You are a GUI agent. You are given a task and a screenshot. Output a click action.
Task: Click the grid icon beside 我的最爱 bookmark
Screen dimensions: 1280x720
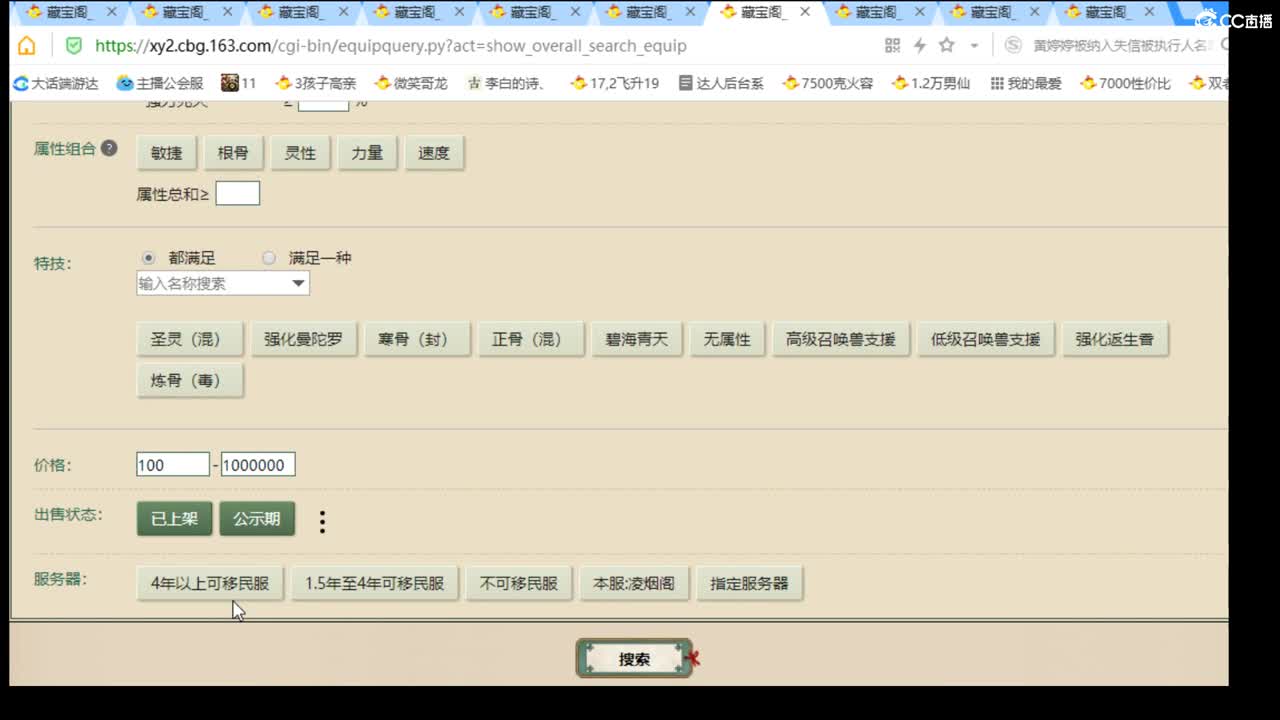995,83
